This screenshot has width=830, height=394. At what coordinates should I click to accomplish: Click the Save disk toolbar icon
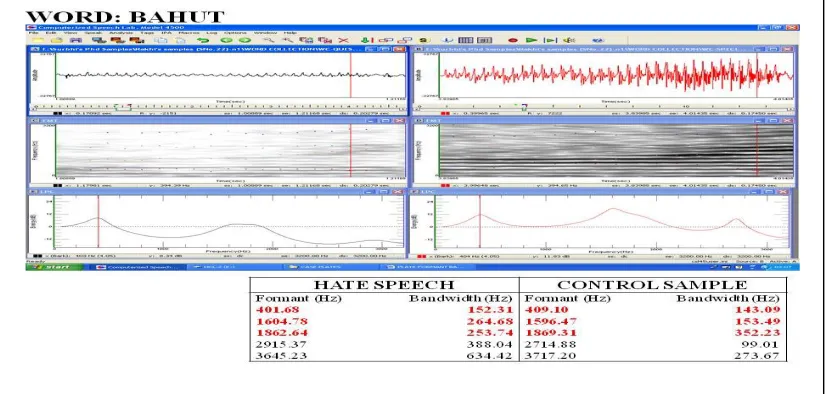(76, 40)
